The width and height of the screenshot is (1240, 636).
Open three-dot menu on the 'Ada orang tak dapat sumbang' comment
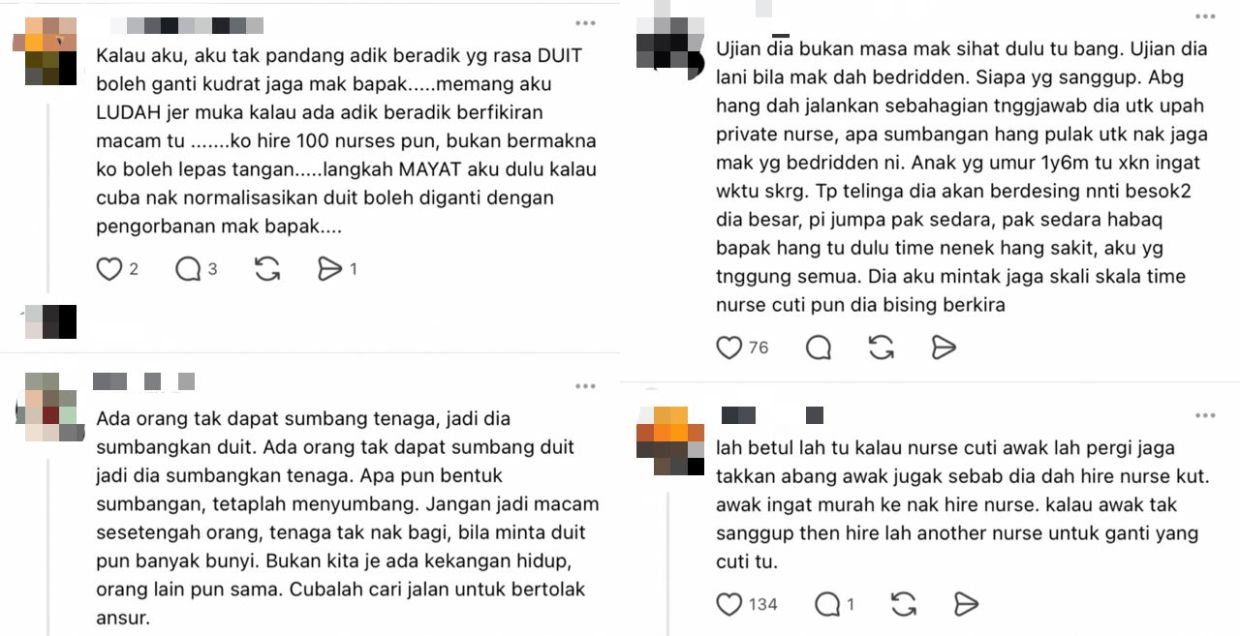585,386
